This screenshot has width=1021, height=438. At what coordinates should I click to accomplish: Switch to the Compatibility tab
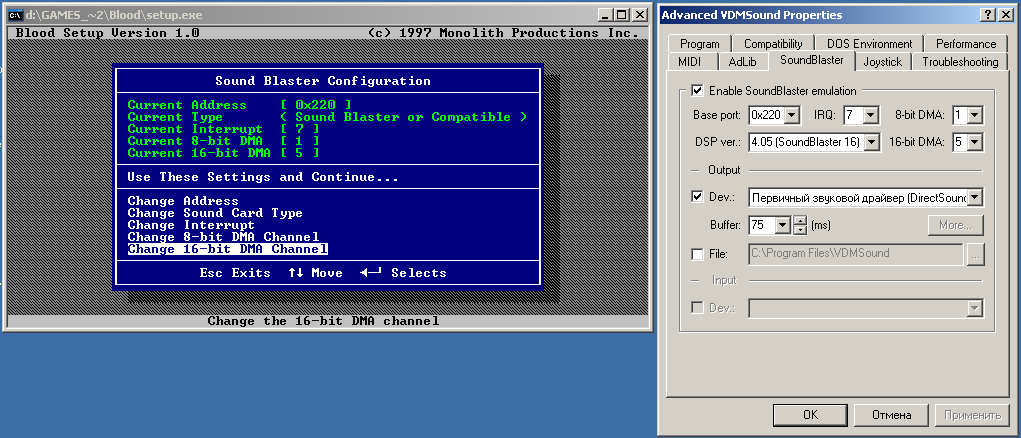pos(773,44)
